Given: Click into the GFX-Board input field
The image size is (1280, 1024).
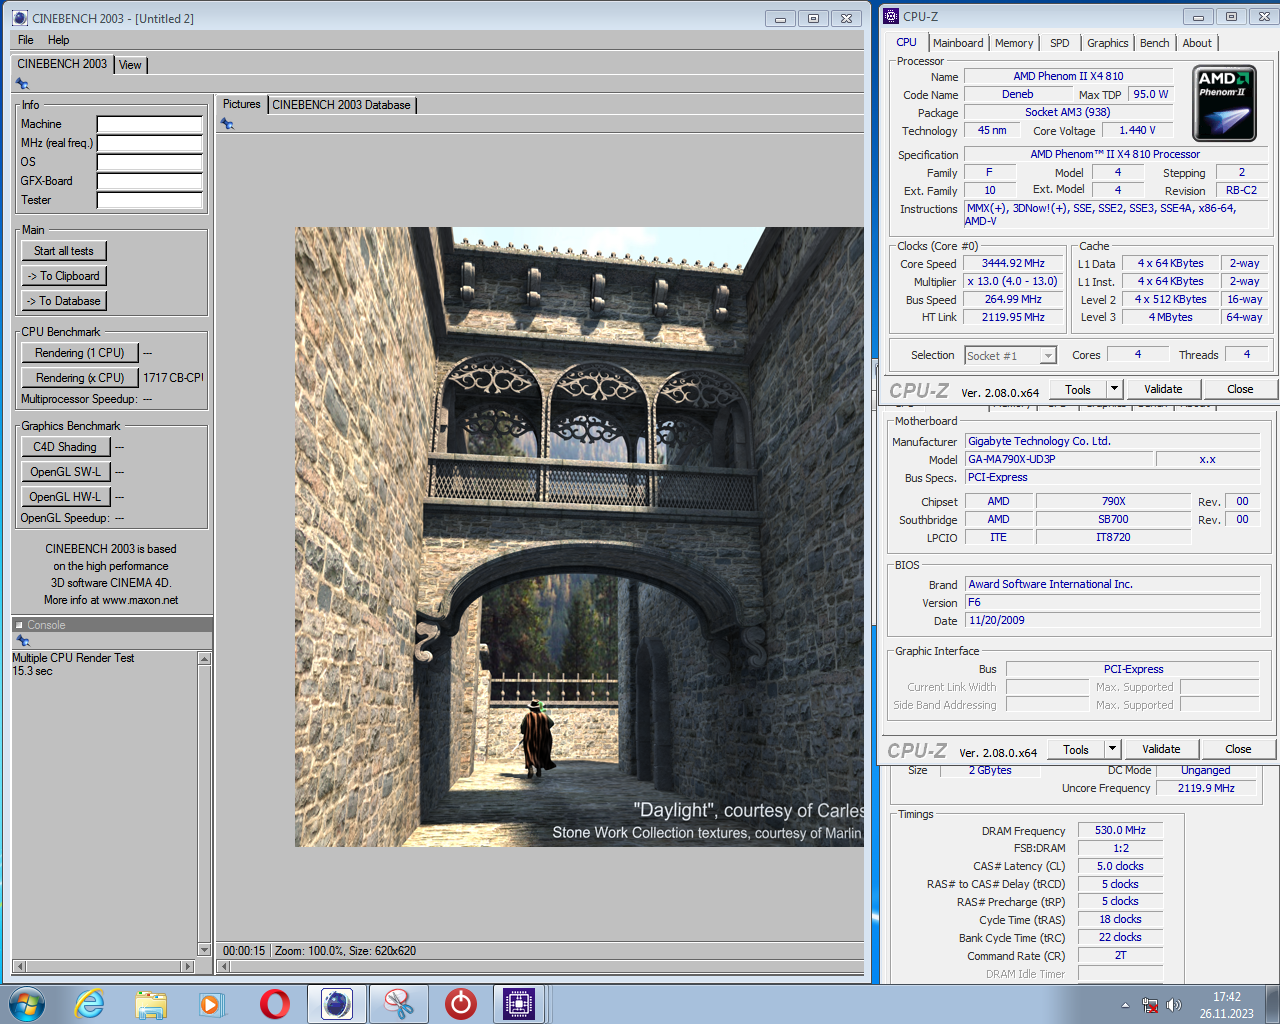Looking at the screenshot, I should click(149, 182).
